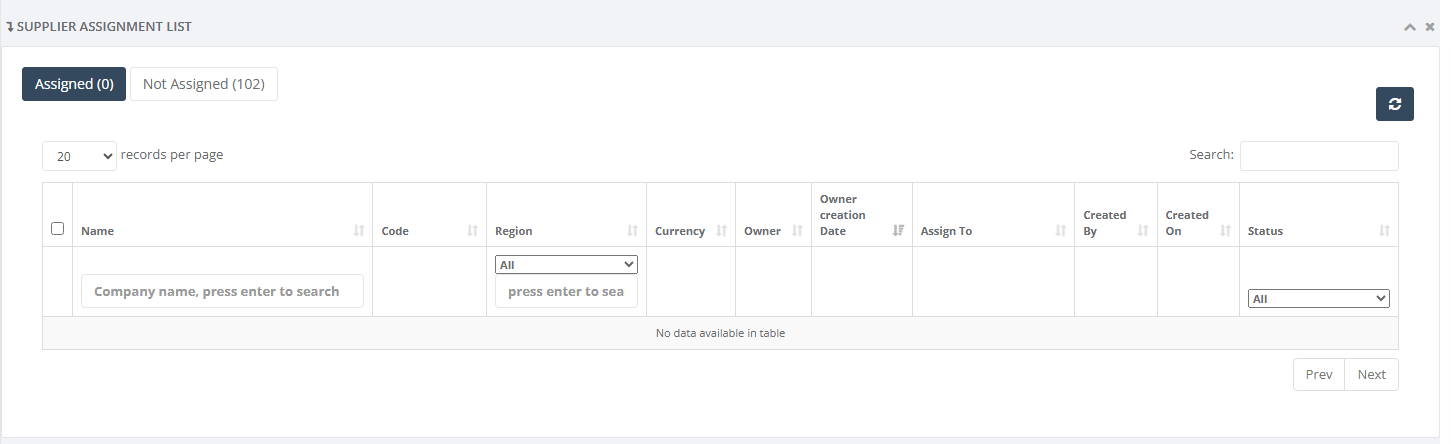The height and width of the screenshot is (444, 1451).
Task: Sort by Region column arrows
Action: 632,231
